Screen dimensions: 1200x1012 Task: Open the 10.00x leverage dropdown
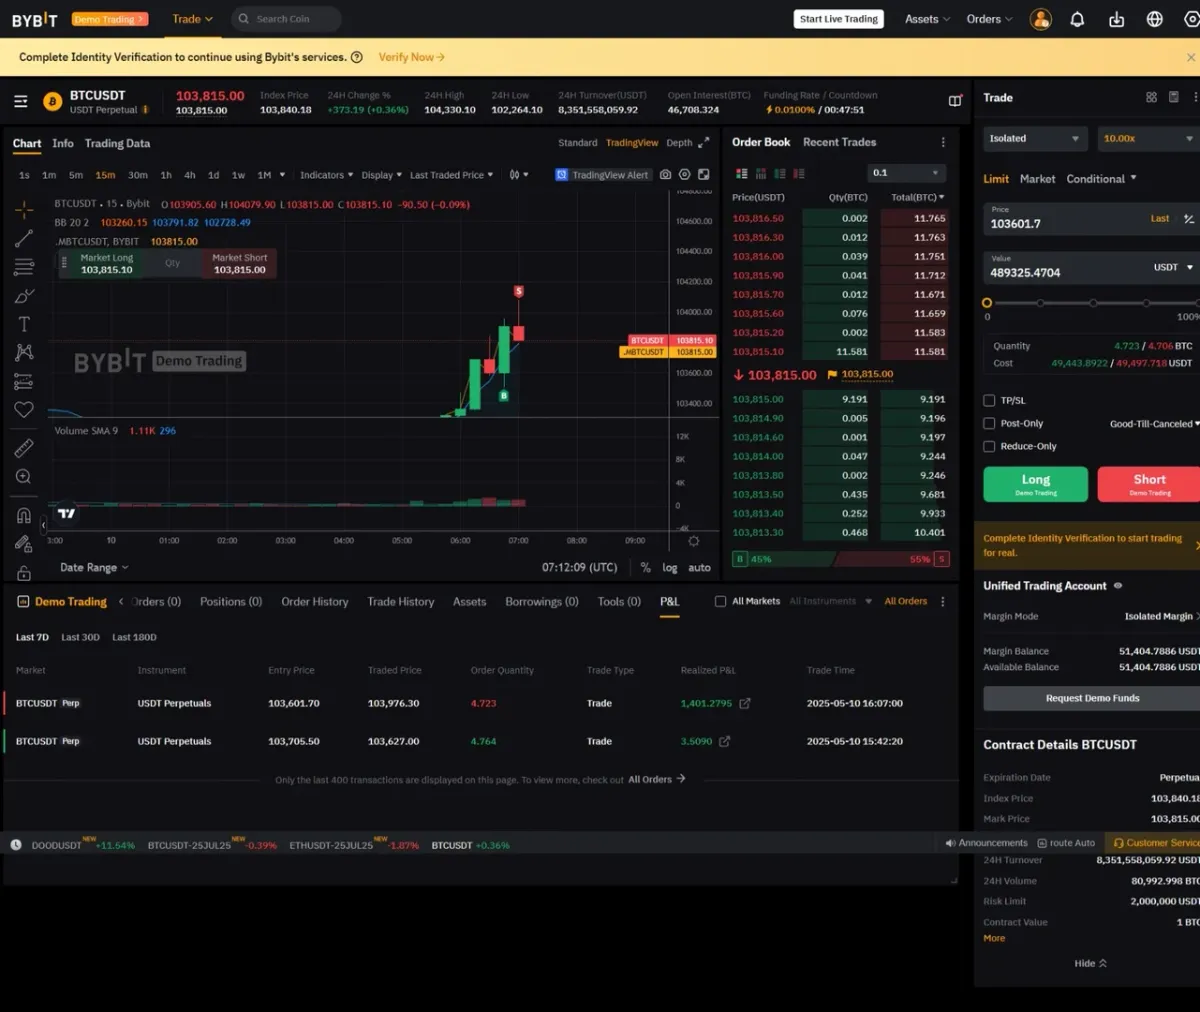(x=1148, y=138)
